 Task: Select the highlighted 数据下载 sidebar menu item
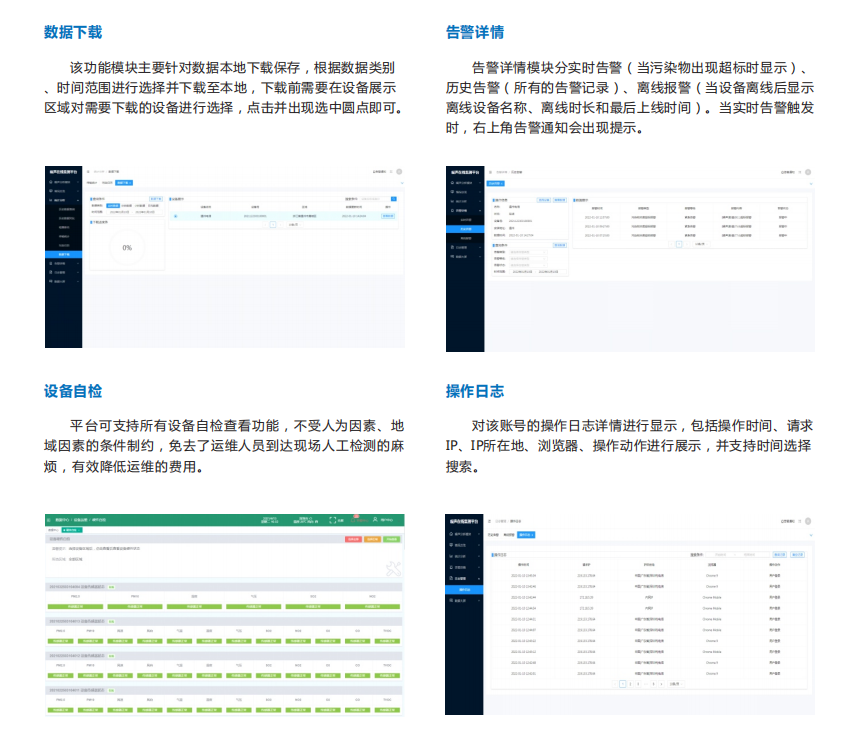point(64,254)
